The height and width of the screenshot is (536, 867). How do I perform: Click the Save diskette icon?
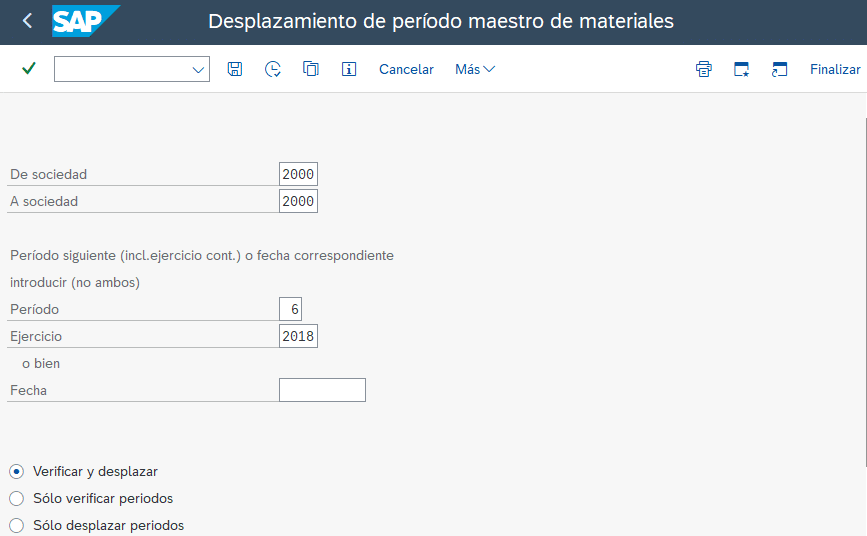pos(235,69)
